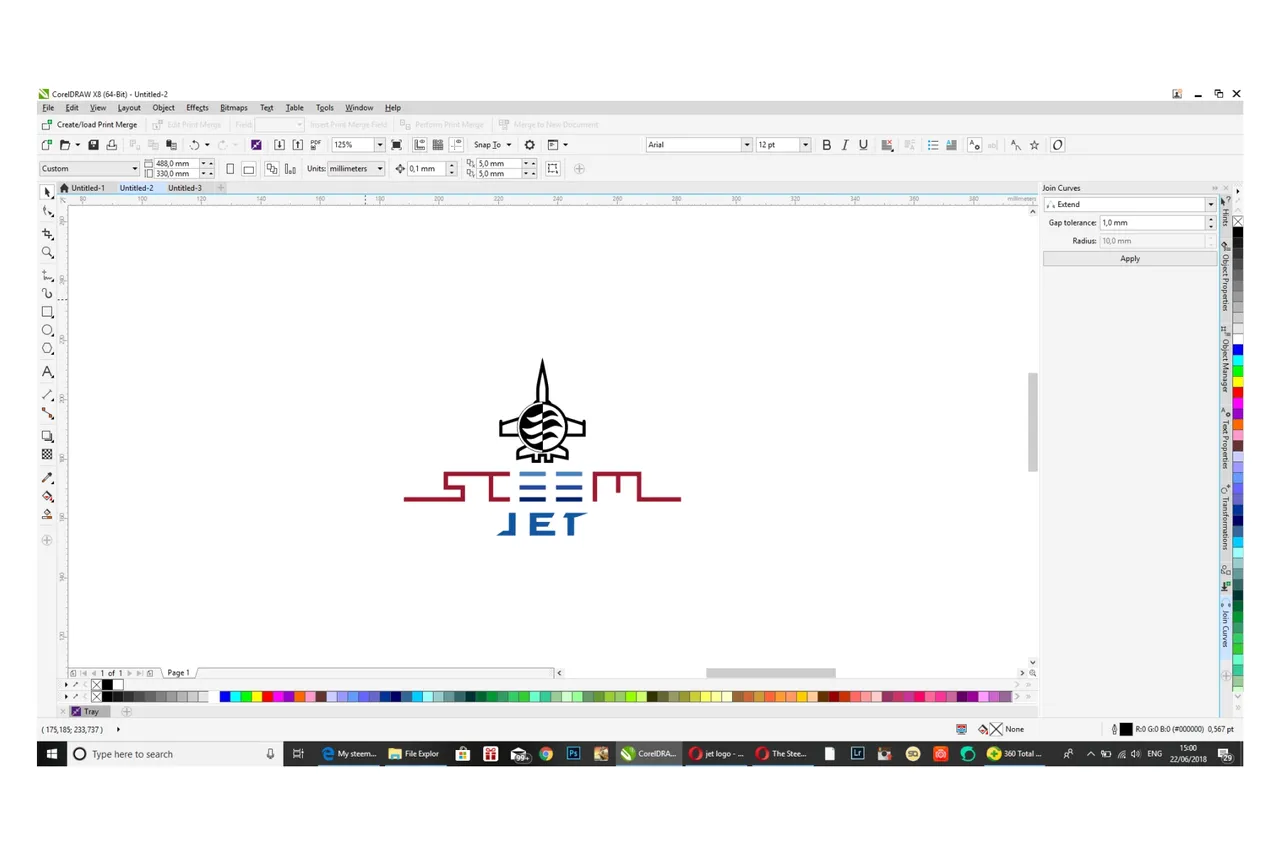Select the Artistic Media tool
The width and height of the screenshot is (1280, 854).
47,293
